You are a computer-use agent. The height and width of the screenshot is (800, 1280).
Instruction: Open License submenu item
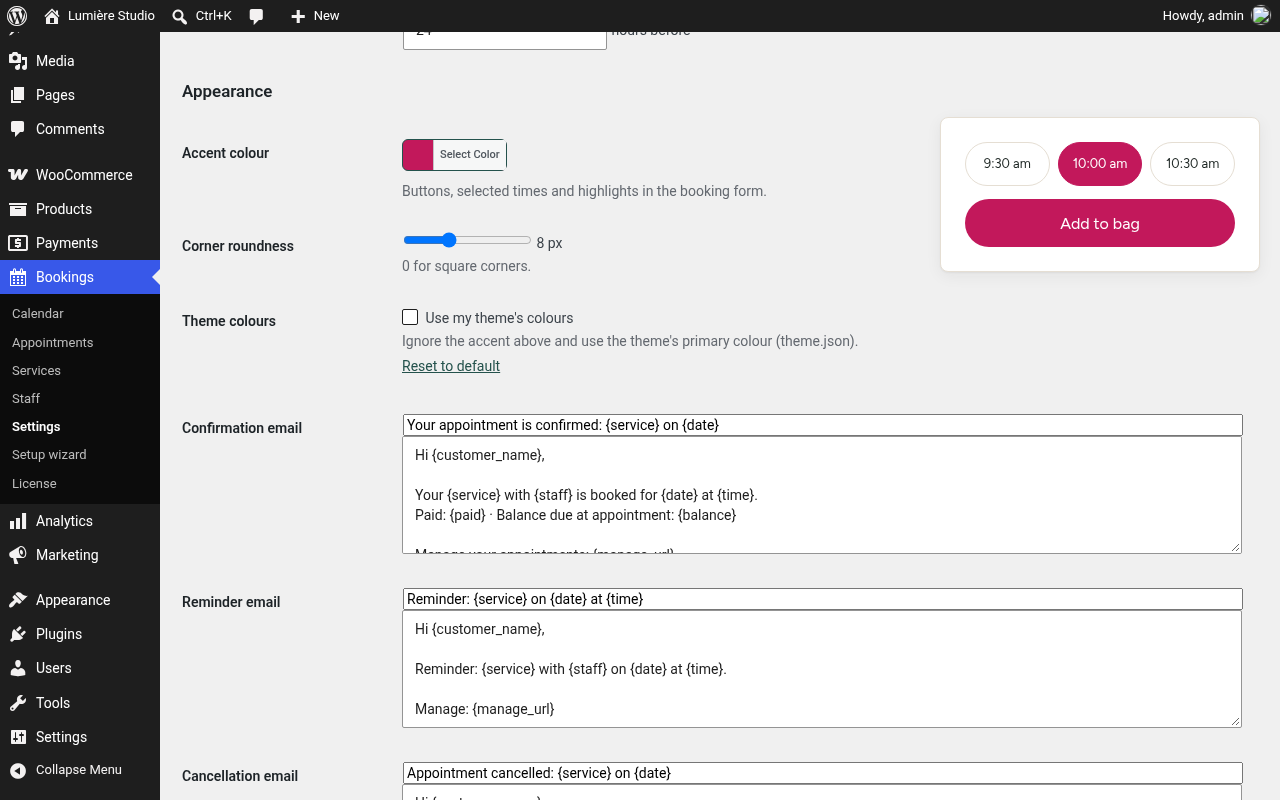pos(34,484)
